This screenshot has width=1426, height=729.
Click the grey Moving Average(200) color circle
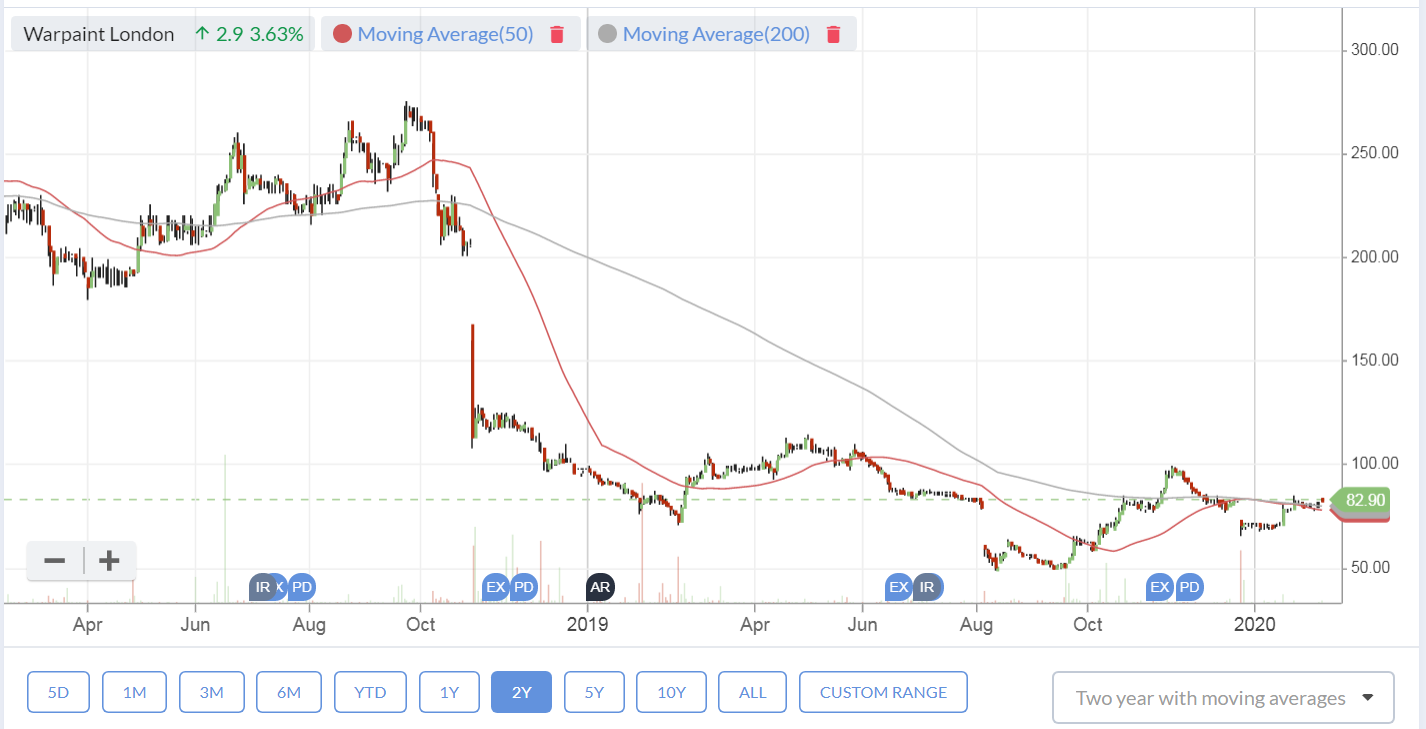[607, 34]
